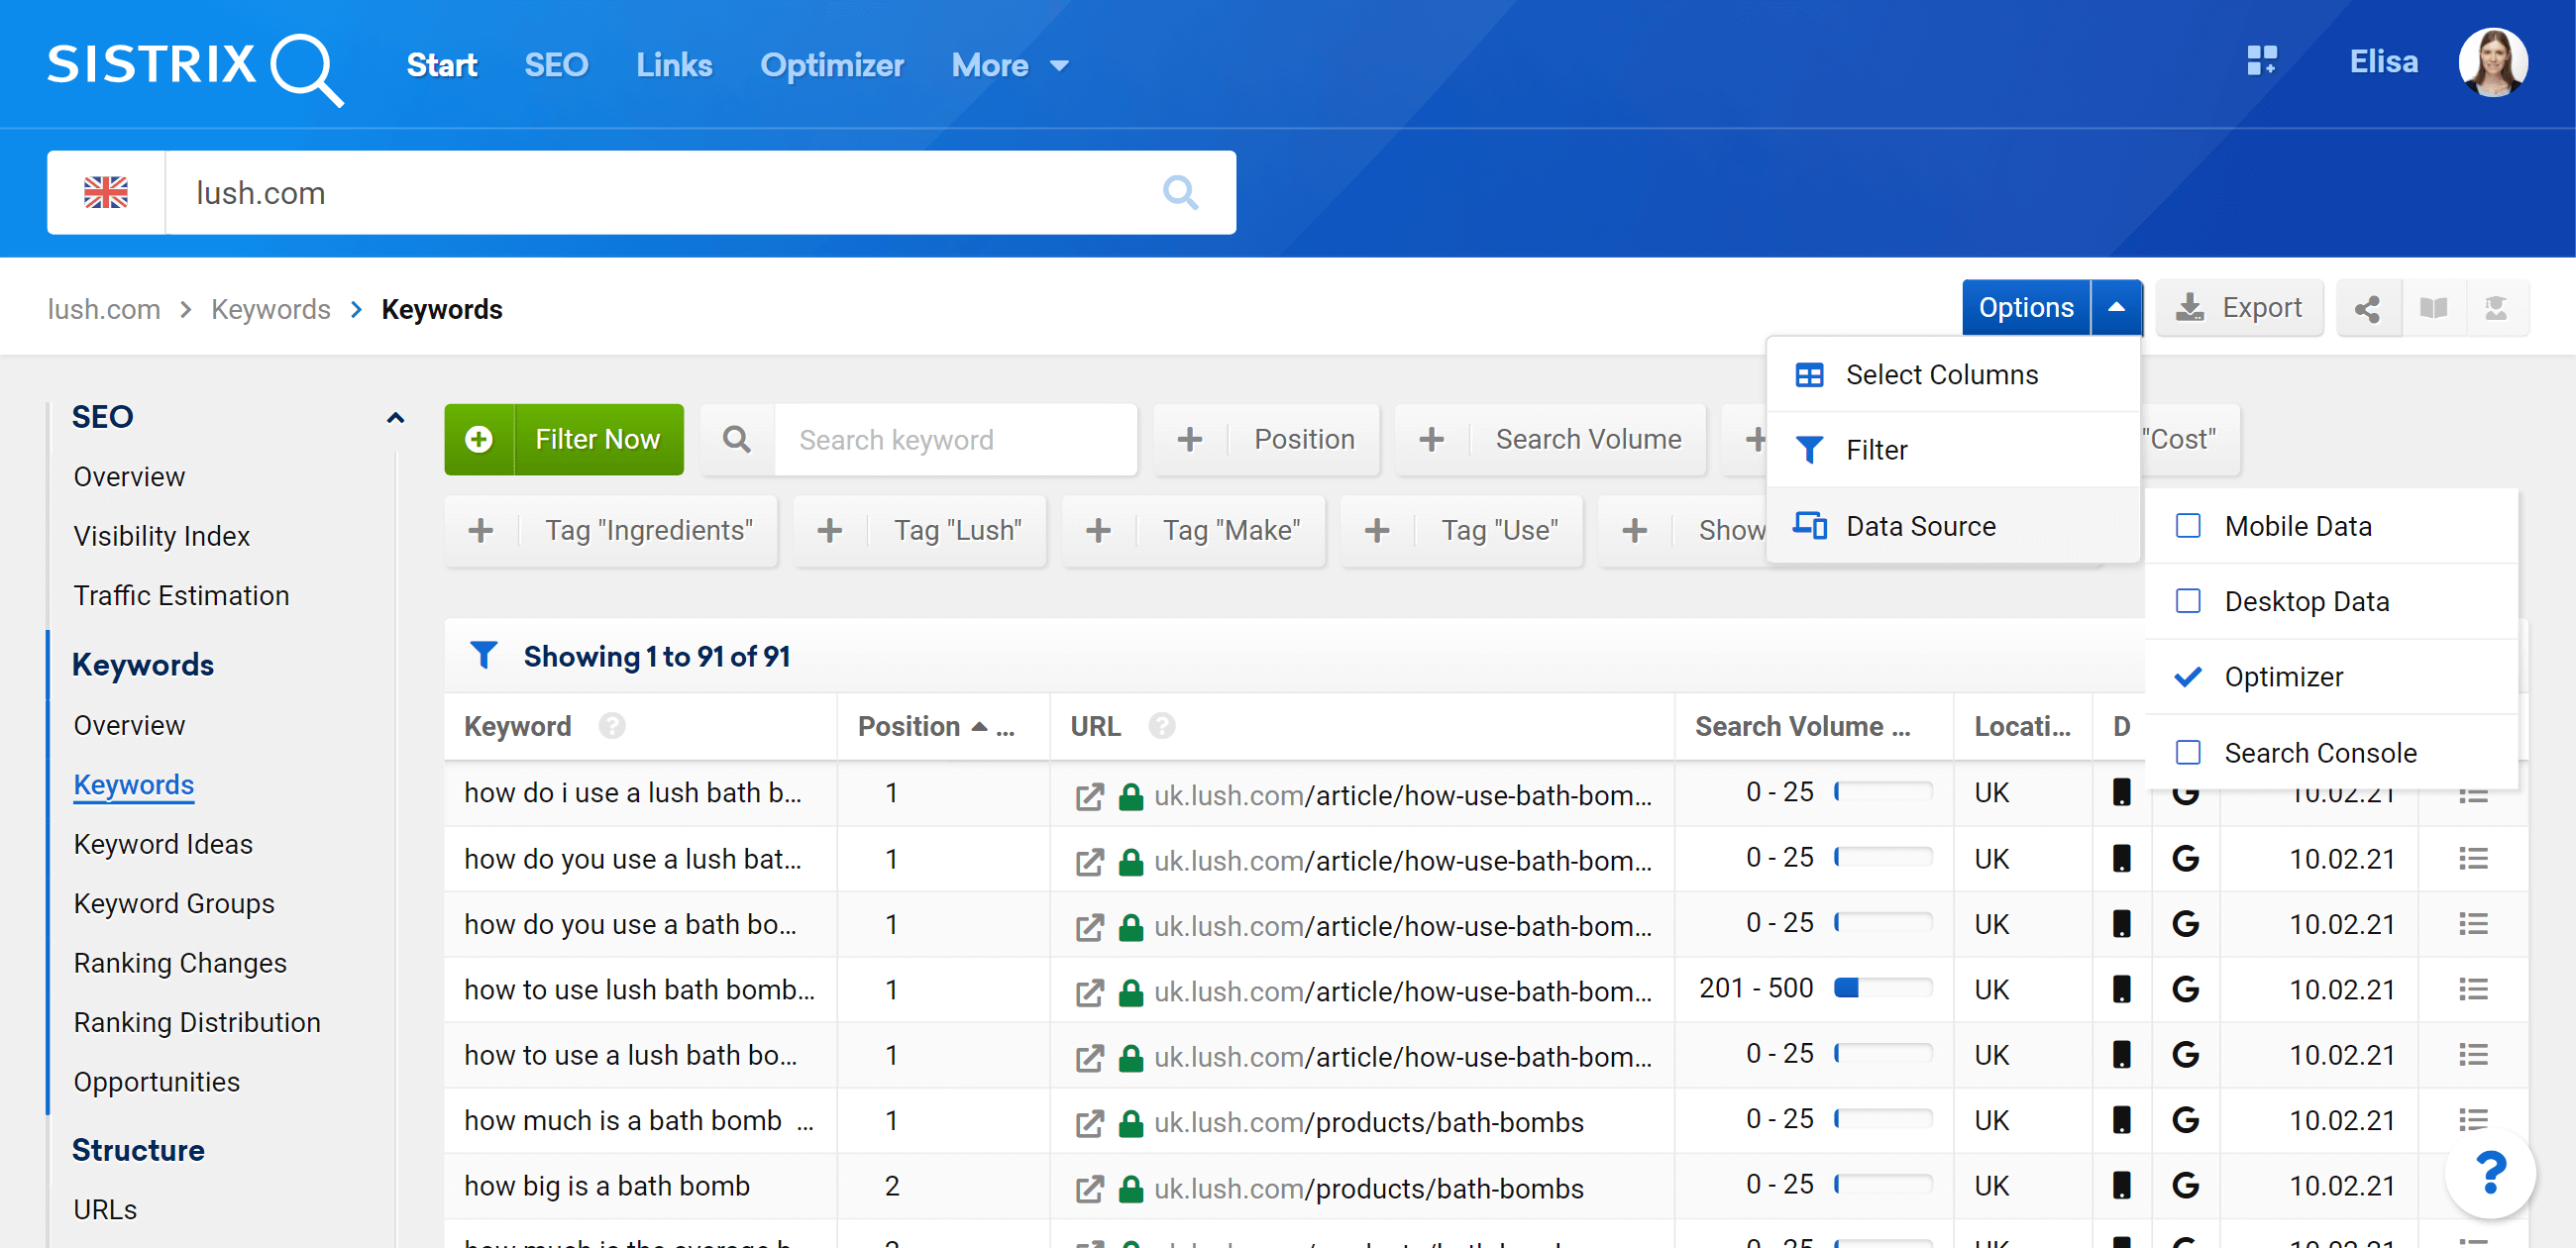Choose Filter from Options menu

pos(1952,450)
